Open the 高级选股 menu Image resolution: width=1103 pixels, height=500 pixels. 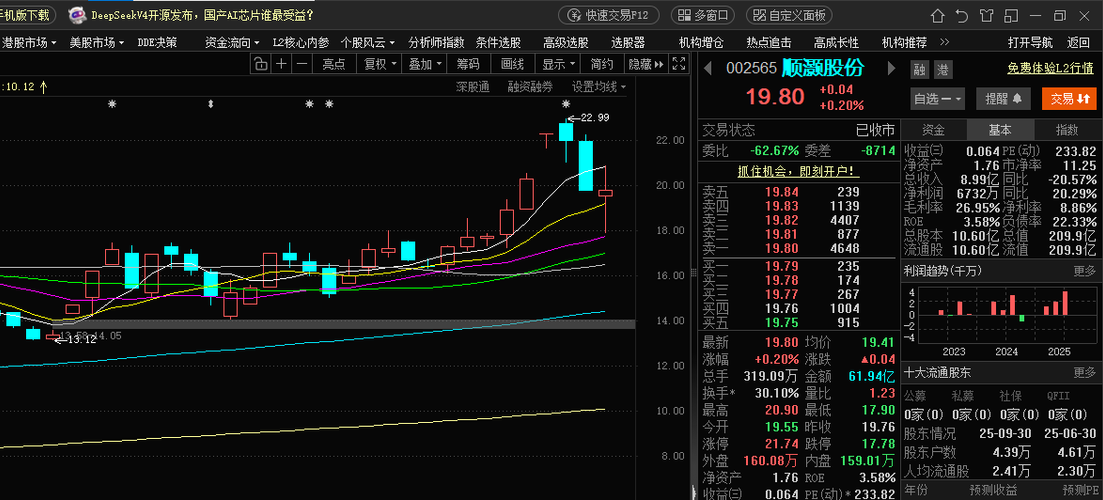tap(566, 43)
